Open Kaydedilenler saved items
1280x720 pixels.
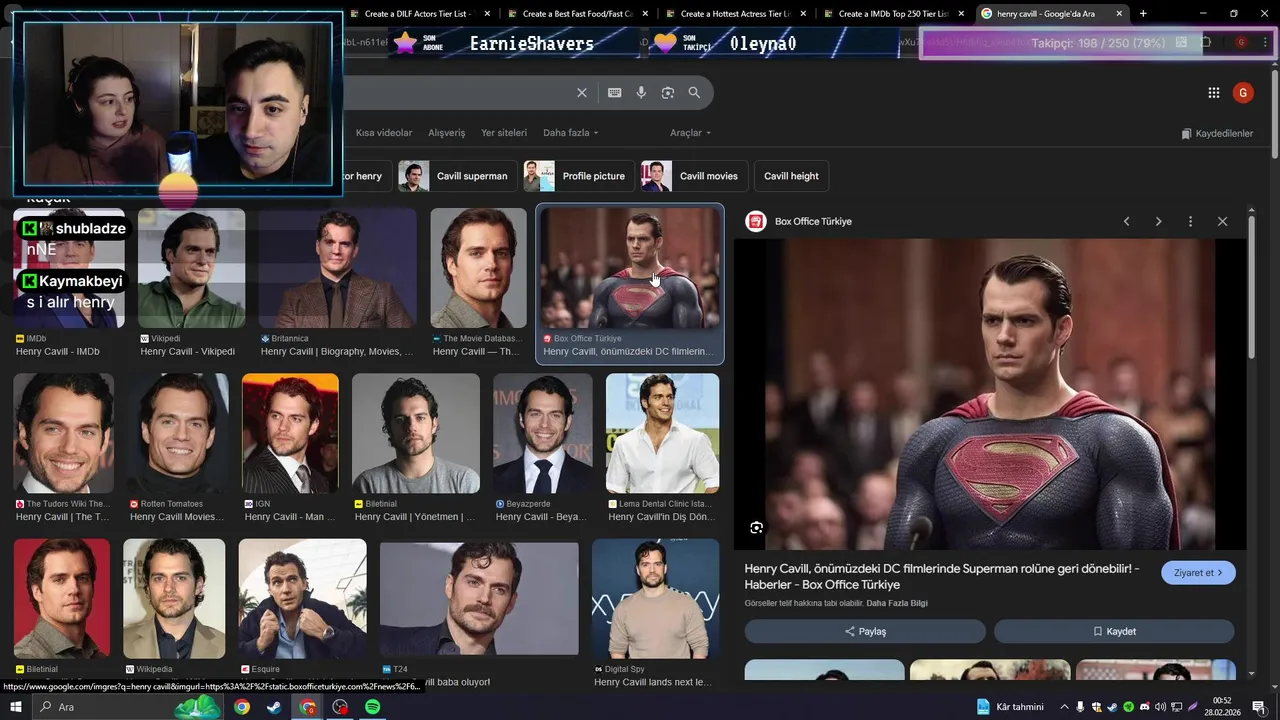click(x=1216, y=133)
